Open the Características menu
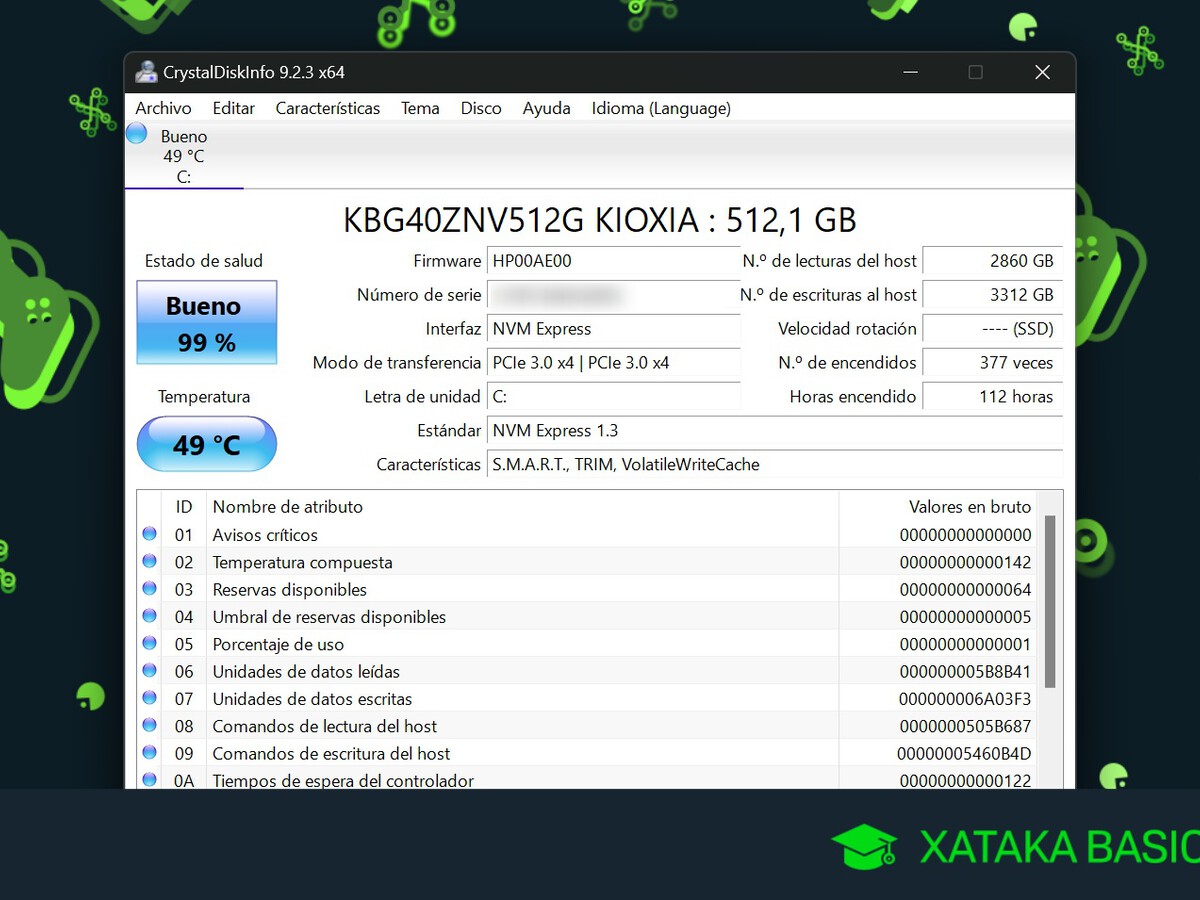1200x900 pixels. (327, 108)
